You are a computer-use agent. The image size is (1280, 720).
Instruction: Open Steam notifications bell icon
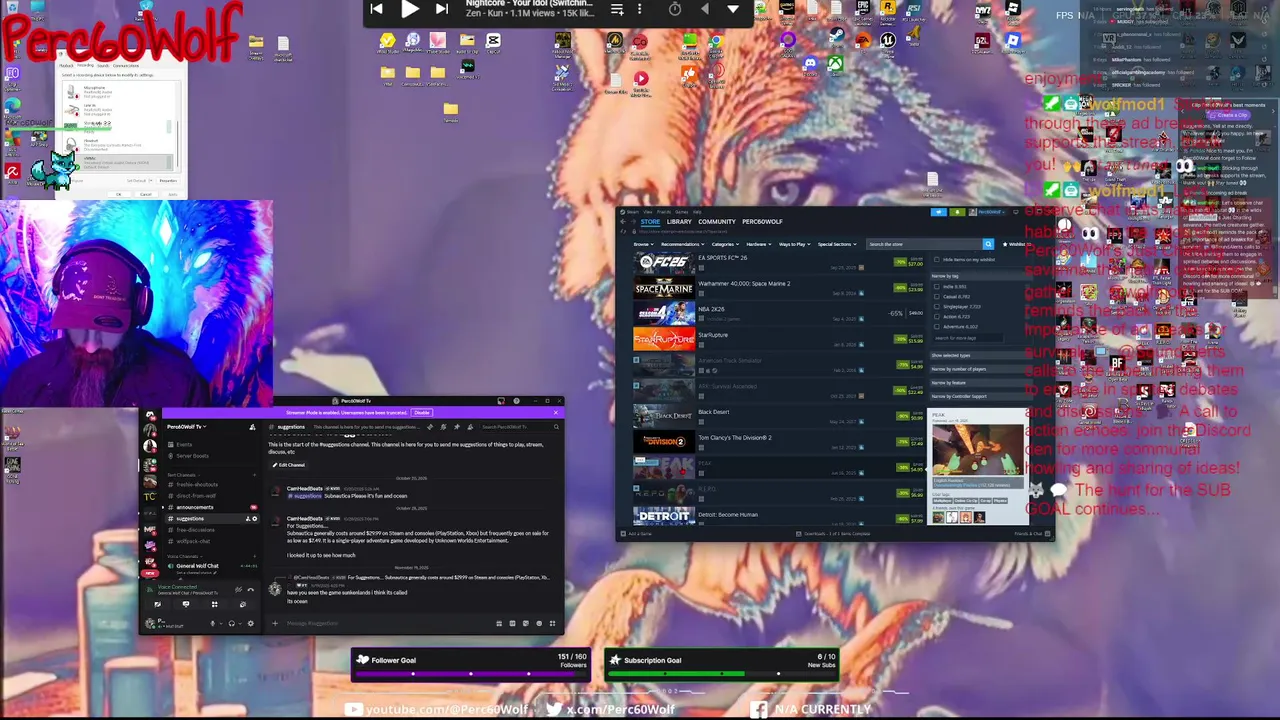957,212
